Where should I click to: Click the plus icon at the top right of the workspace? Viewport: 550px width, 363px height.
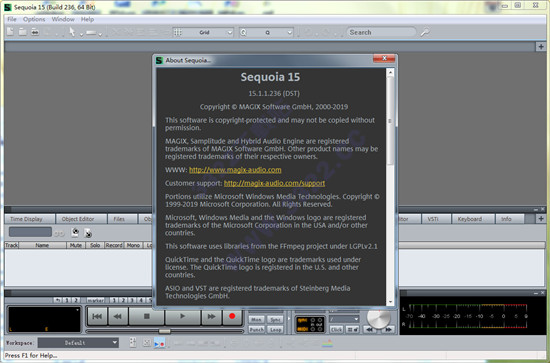[541, 46]
